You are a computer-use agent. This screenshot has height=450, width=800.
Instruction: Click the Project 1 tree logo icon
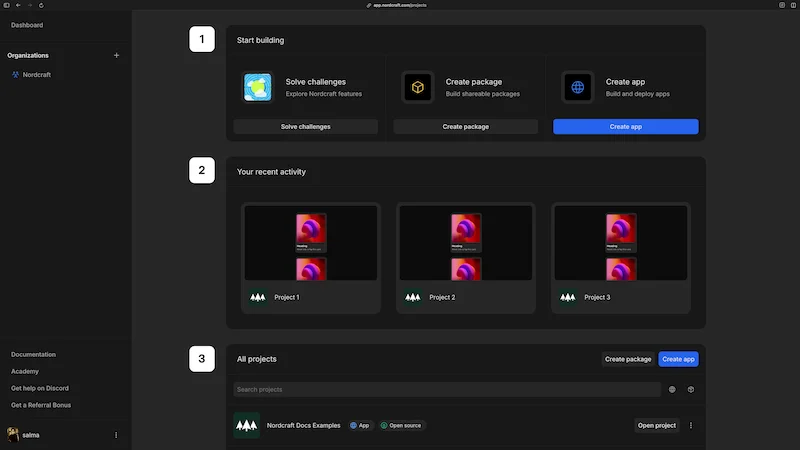(x=258, y=297)
